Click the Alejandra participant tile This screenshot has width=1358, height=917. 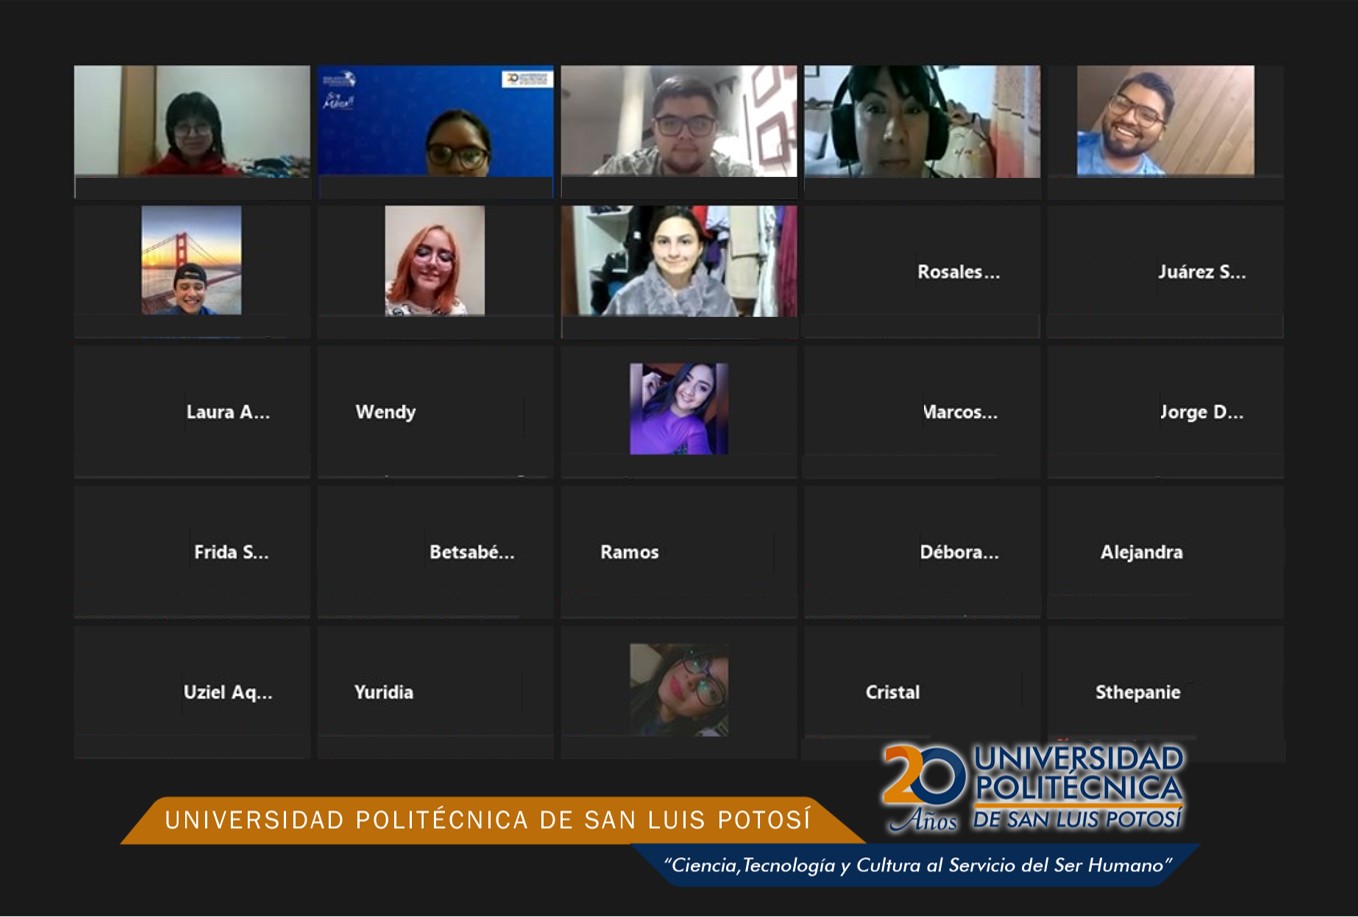(1165, 552)
